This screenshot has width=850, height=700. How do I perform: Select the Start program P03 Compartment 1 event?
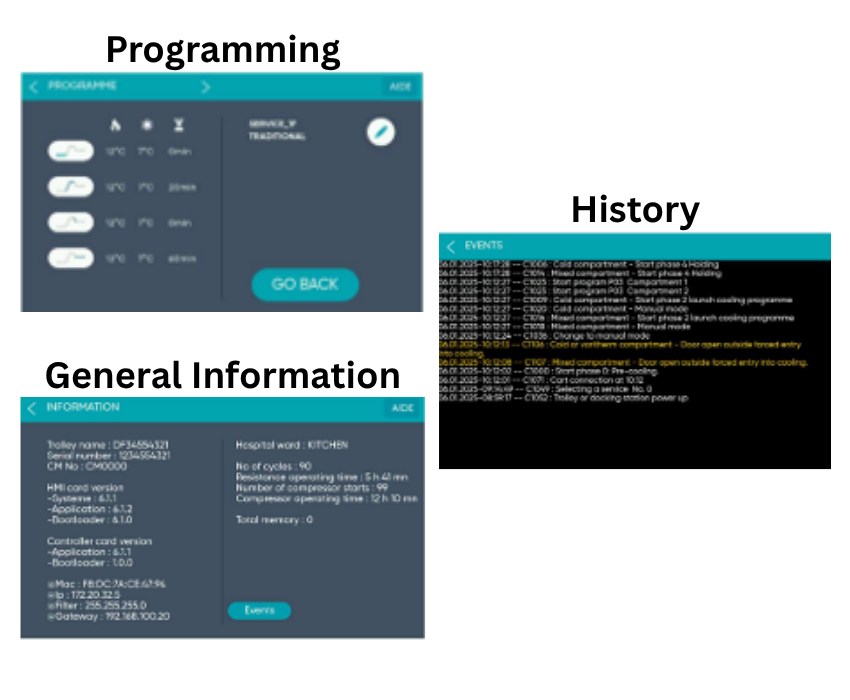point(563,282)
